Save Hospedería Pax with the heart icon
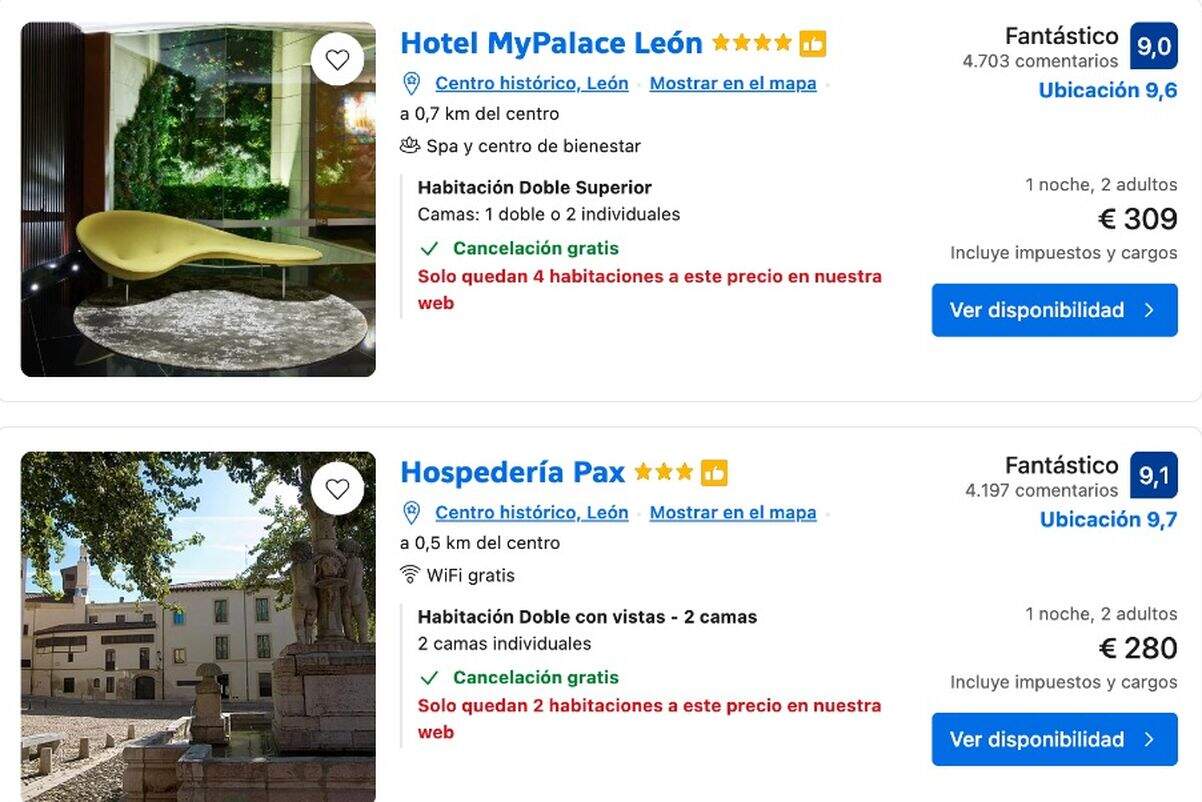The width and height of the screenshot is (1202, 802). [x=337, y=489]
